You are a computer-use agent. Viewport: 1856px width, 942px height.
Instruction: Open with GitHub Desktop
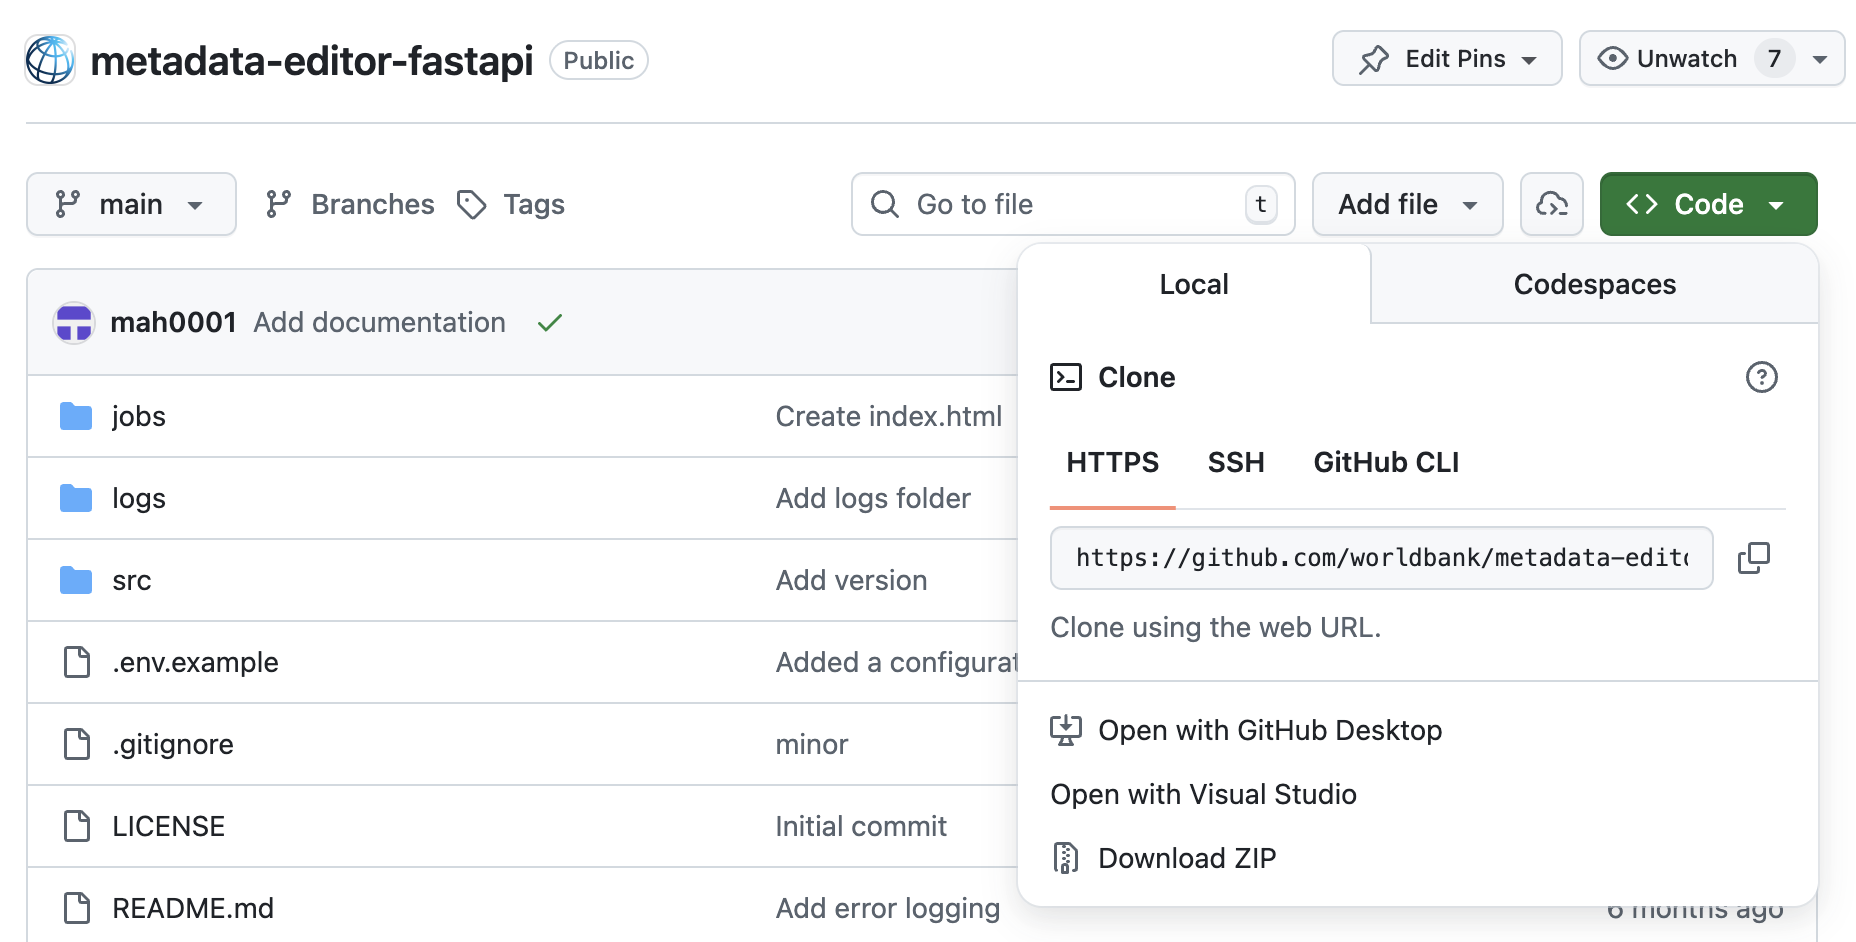1270,730
